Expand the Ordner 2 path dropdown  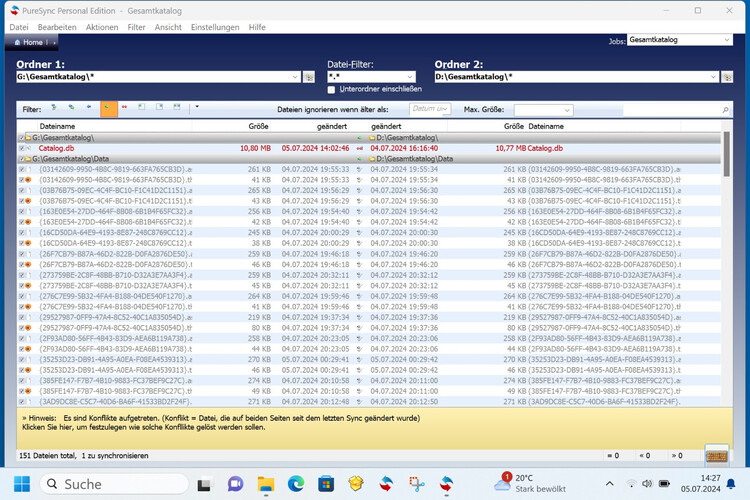tap(713, 77)
